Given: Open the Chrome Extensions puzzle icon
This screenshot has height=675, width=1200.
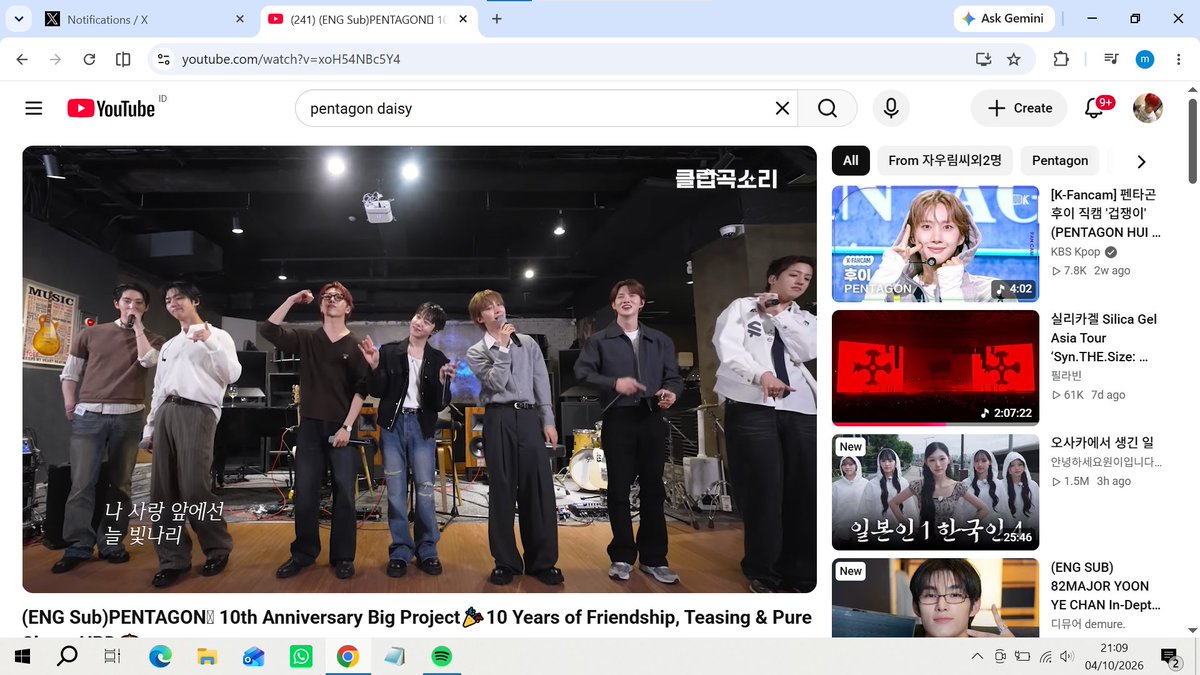Looking at the screenshot, I should 1061,59.
